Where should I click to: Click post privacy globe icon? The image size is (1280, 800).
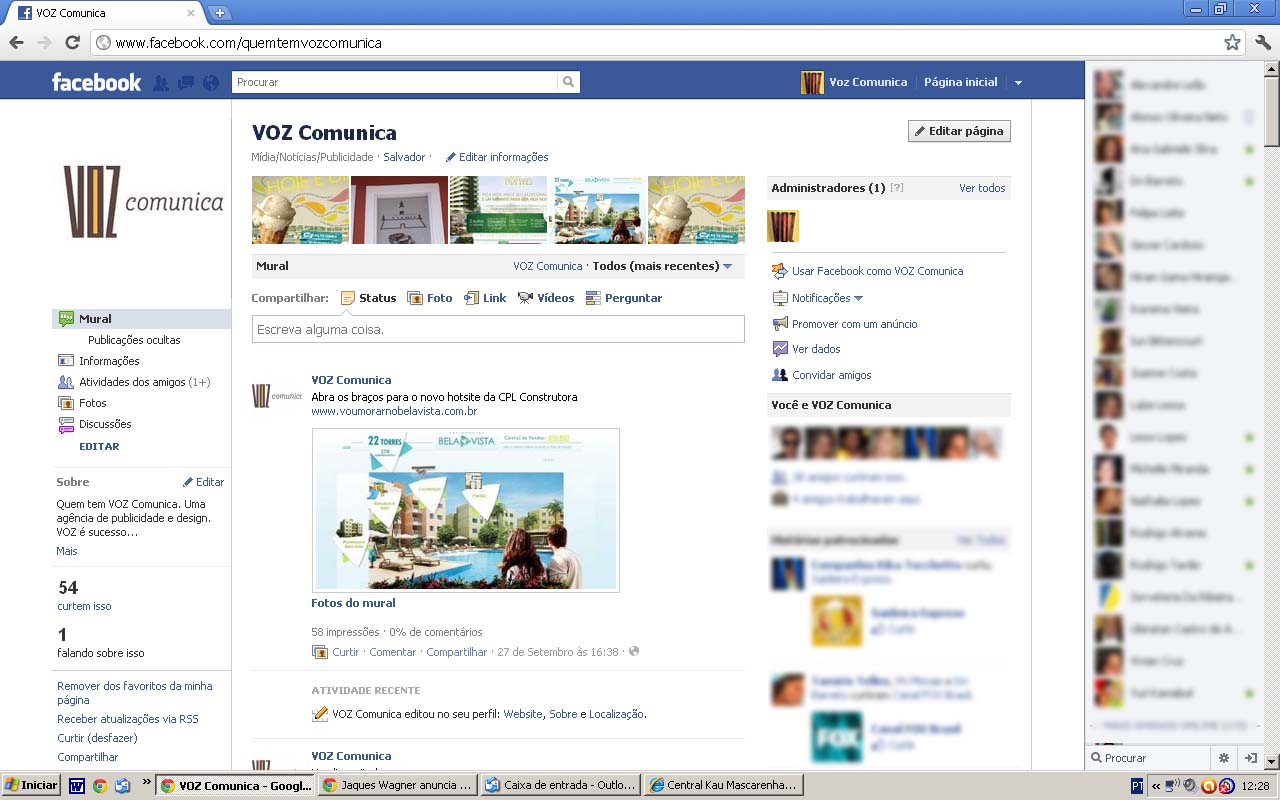633,652
